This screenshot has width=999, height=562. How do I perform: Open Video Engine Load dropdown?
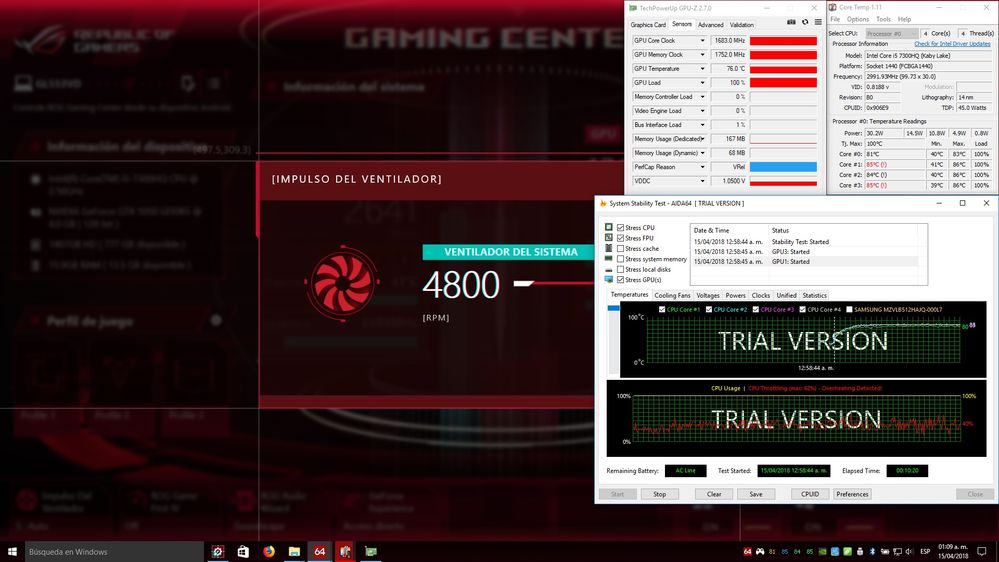pos(703,111)
